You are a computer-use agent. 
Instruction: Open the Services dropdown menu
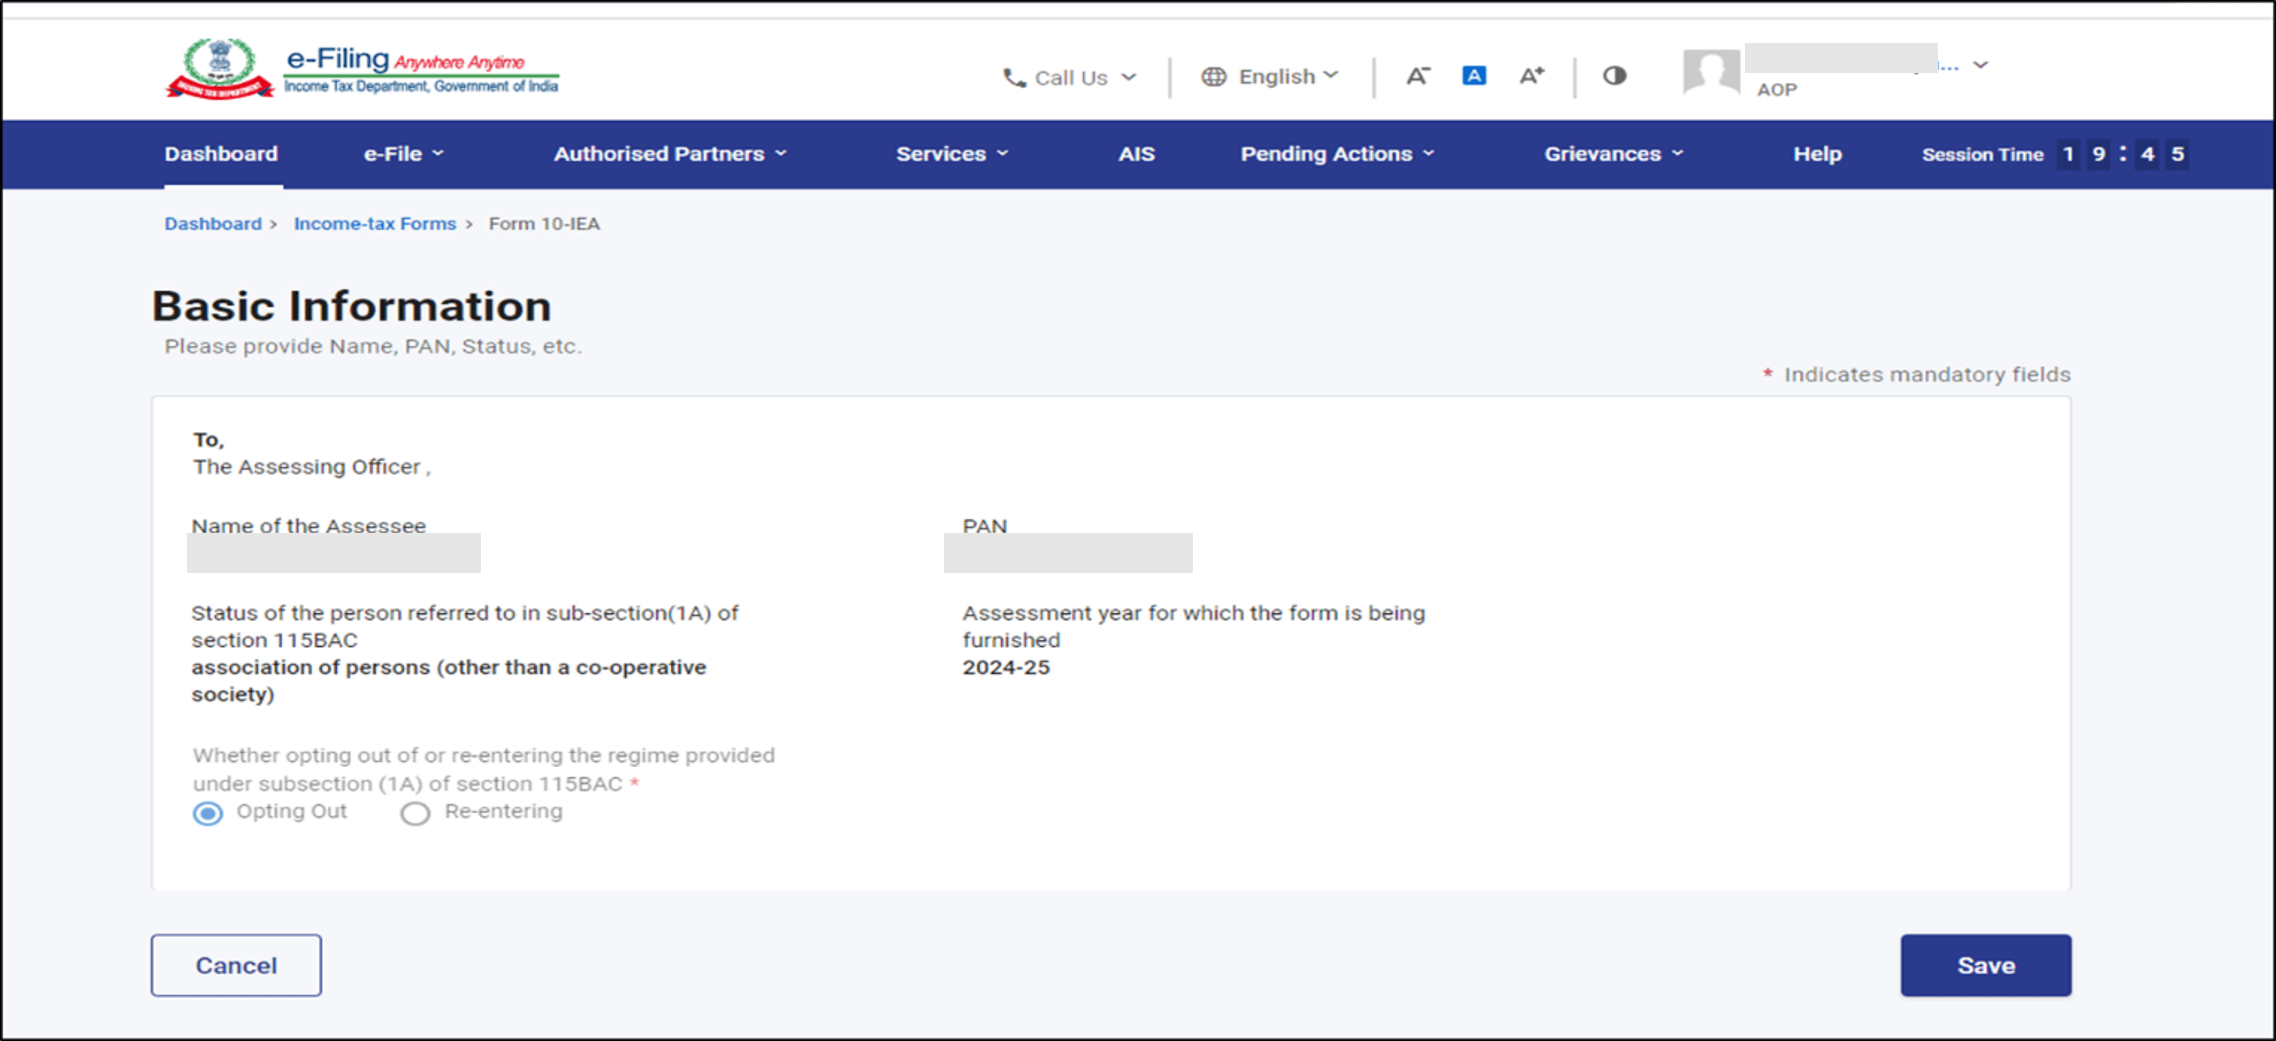950,154
